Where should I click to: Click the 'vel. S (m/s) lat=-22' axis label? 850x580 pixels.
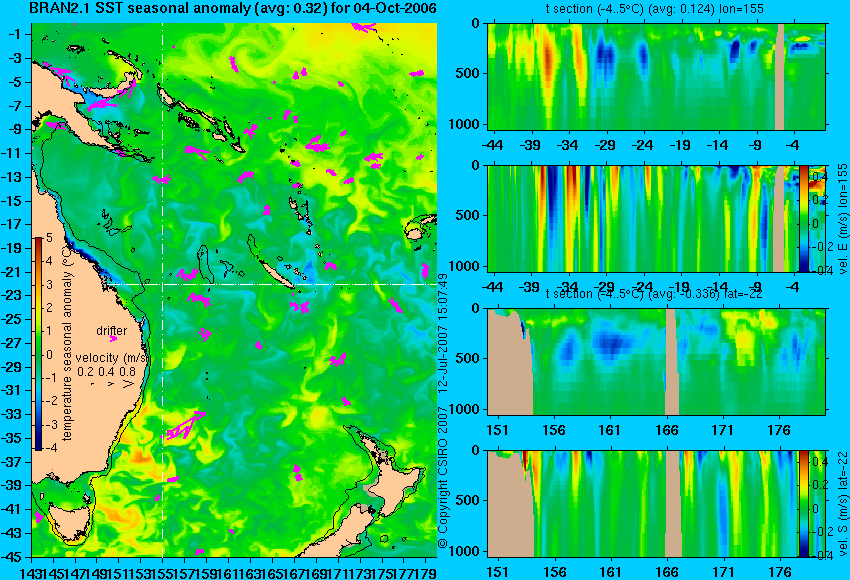(843, 504)
